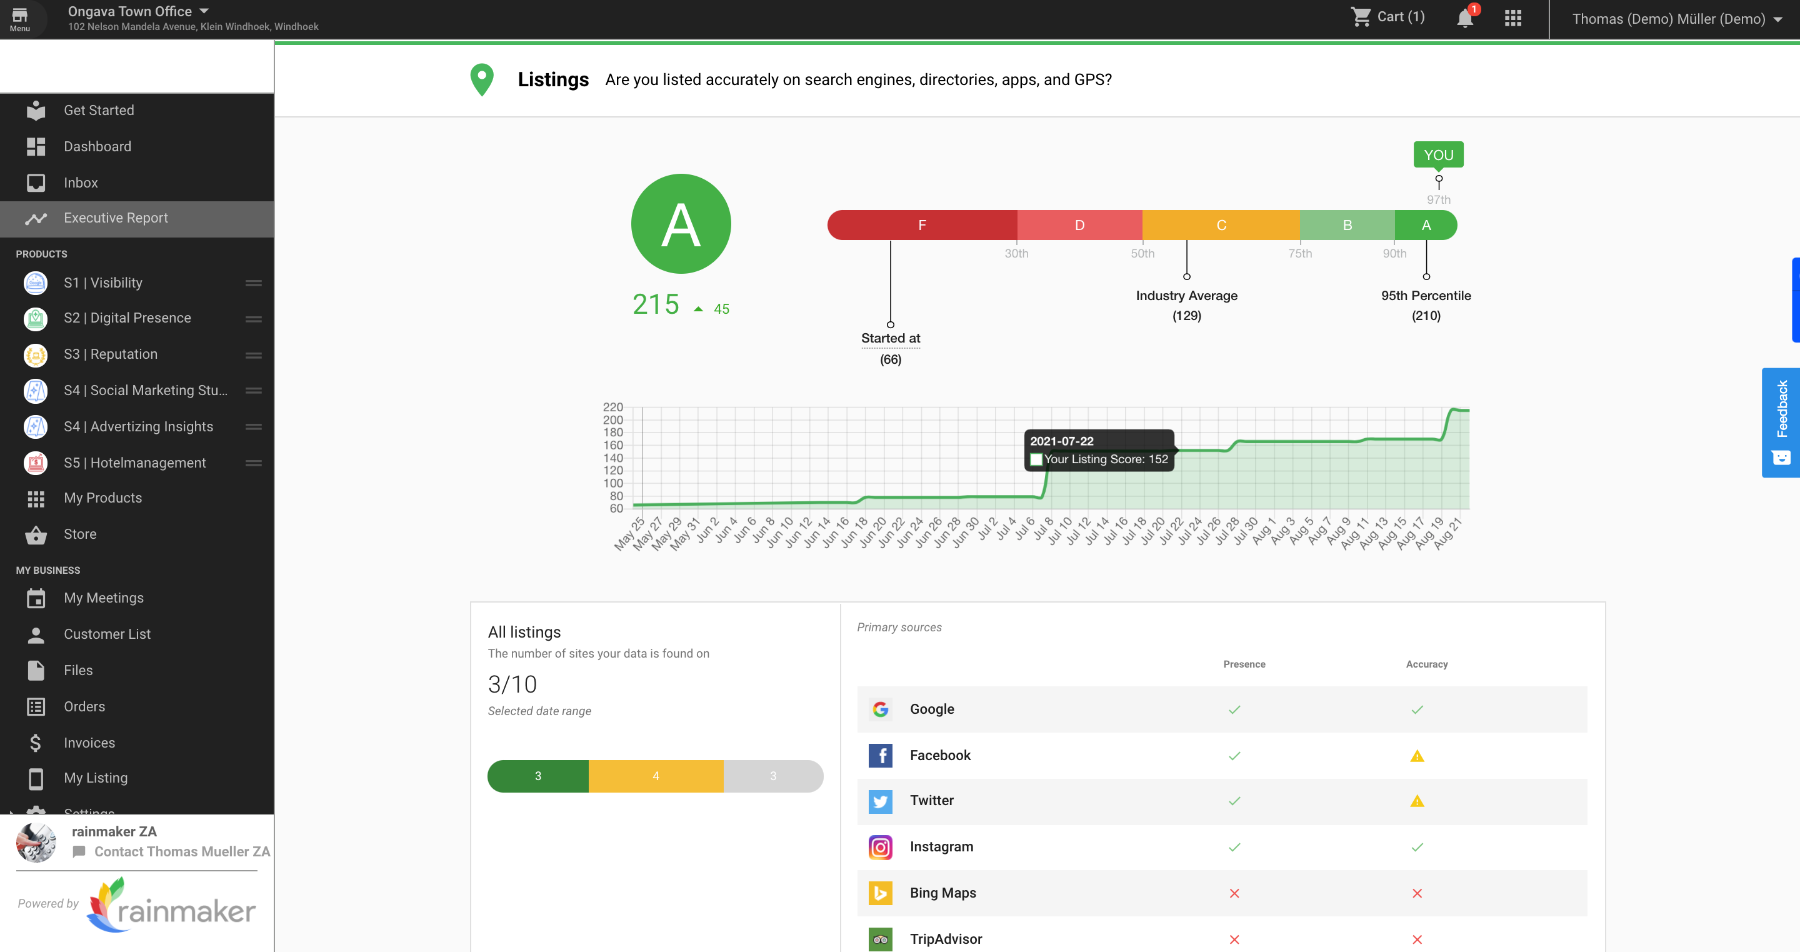This screenshot has width=1800, height=952.
Task: Expand the Ongava Town Office location dropdown
Action: click(x=204, y=11)
